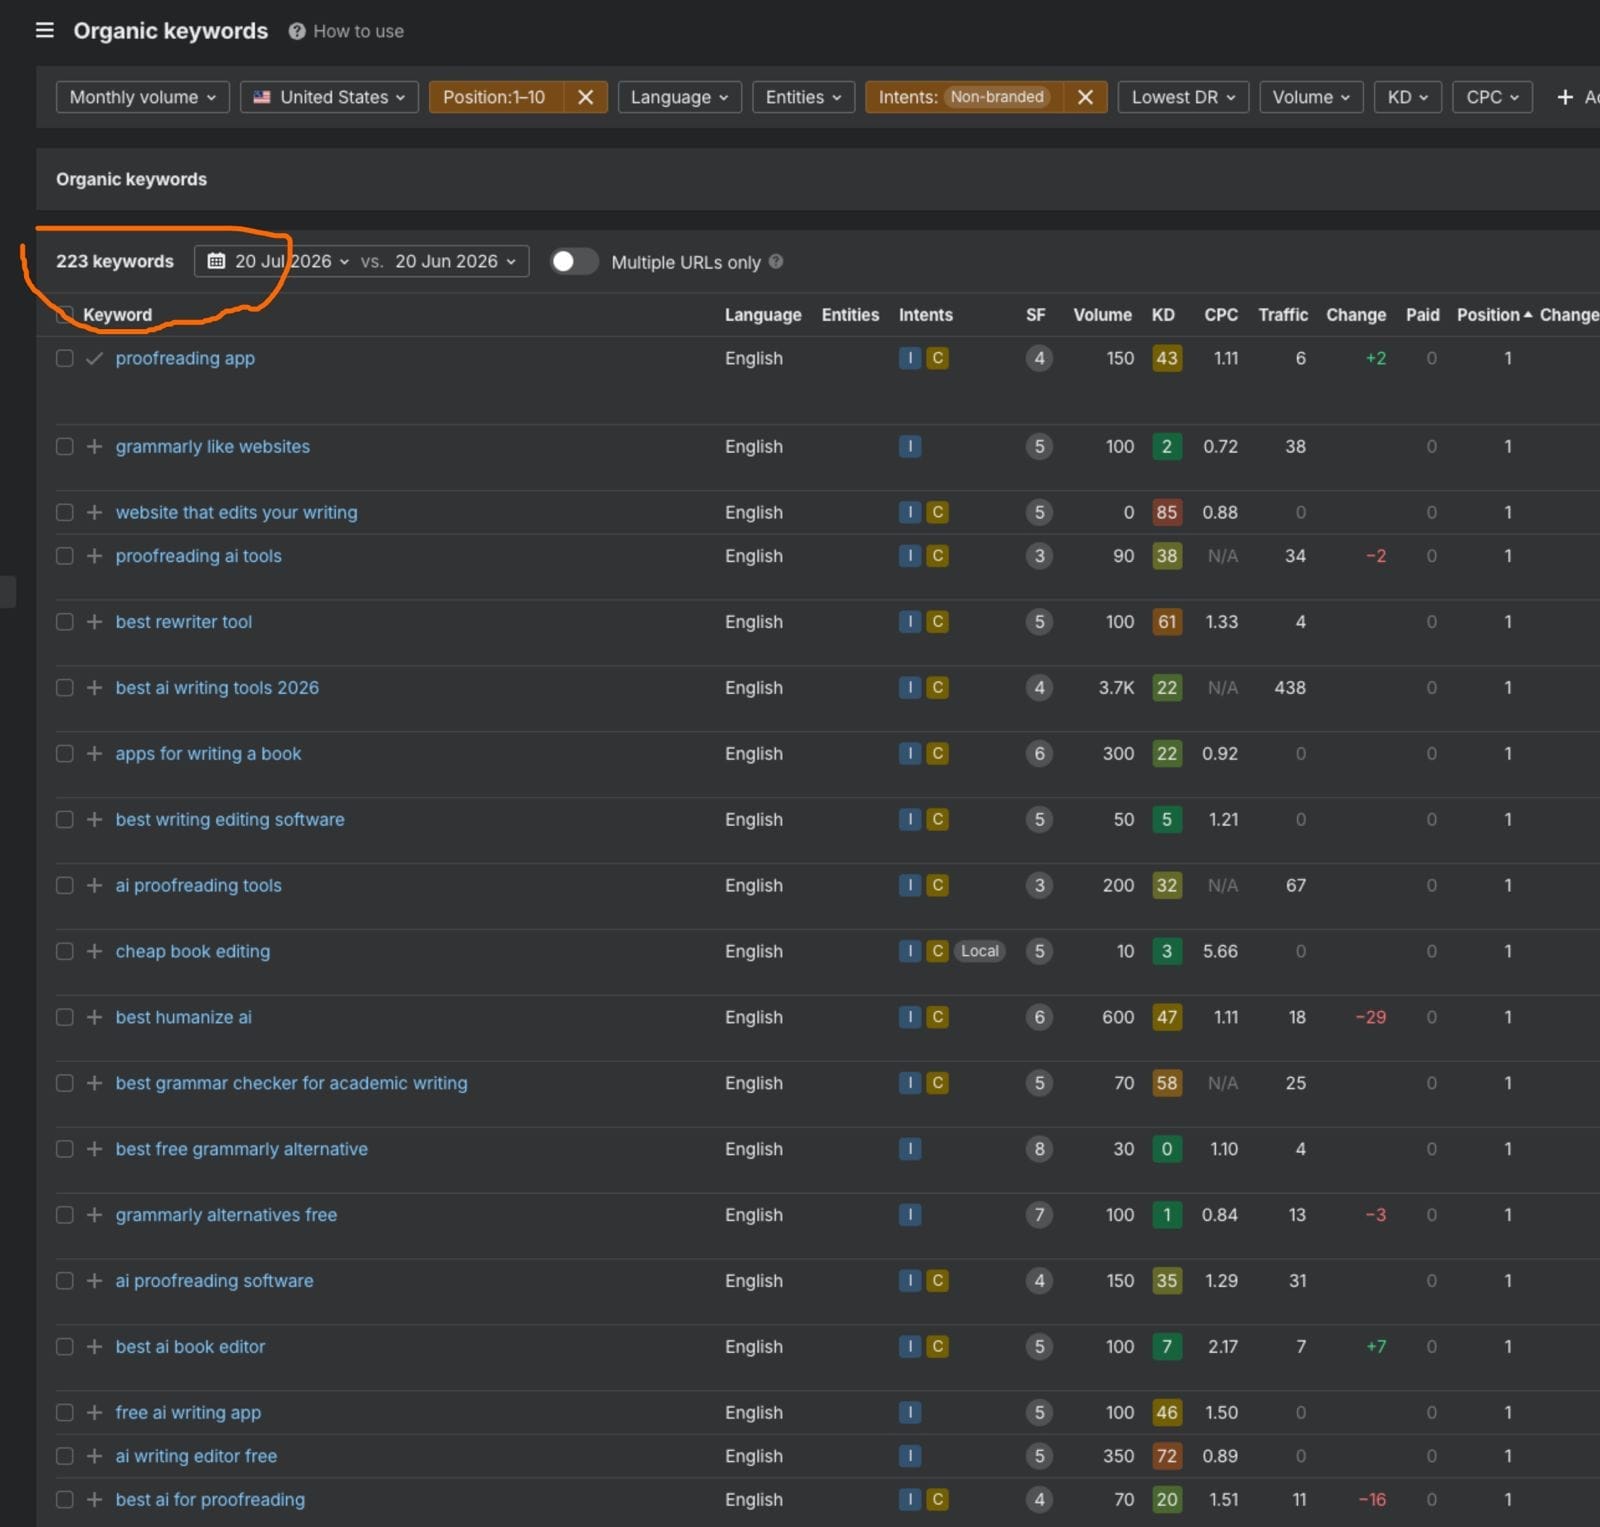Click the help icon beside Multiple URLs only
1600x1527 pixels.
coord(776,262)
